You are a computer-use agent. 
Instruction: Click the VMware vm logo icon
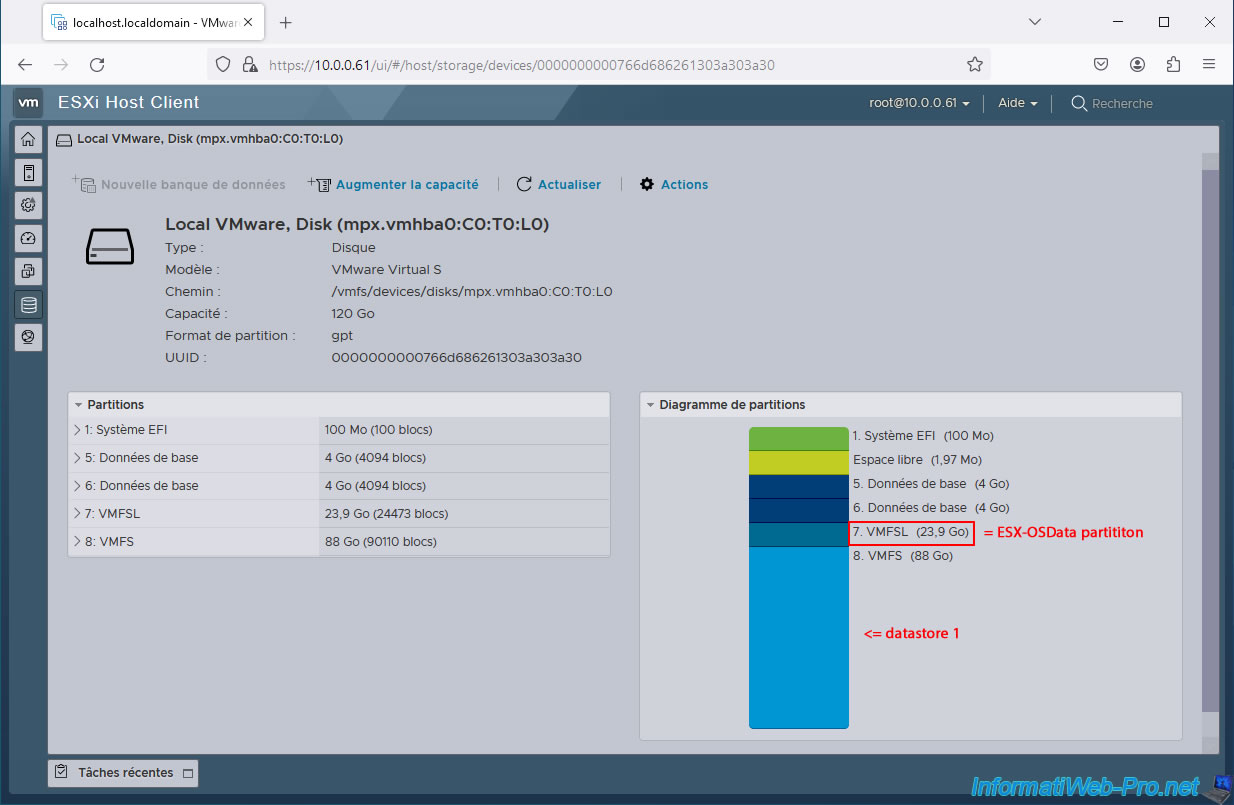click(29, 103)
